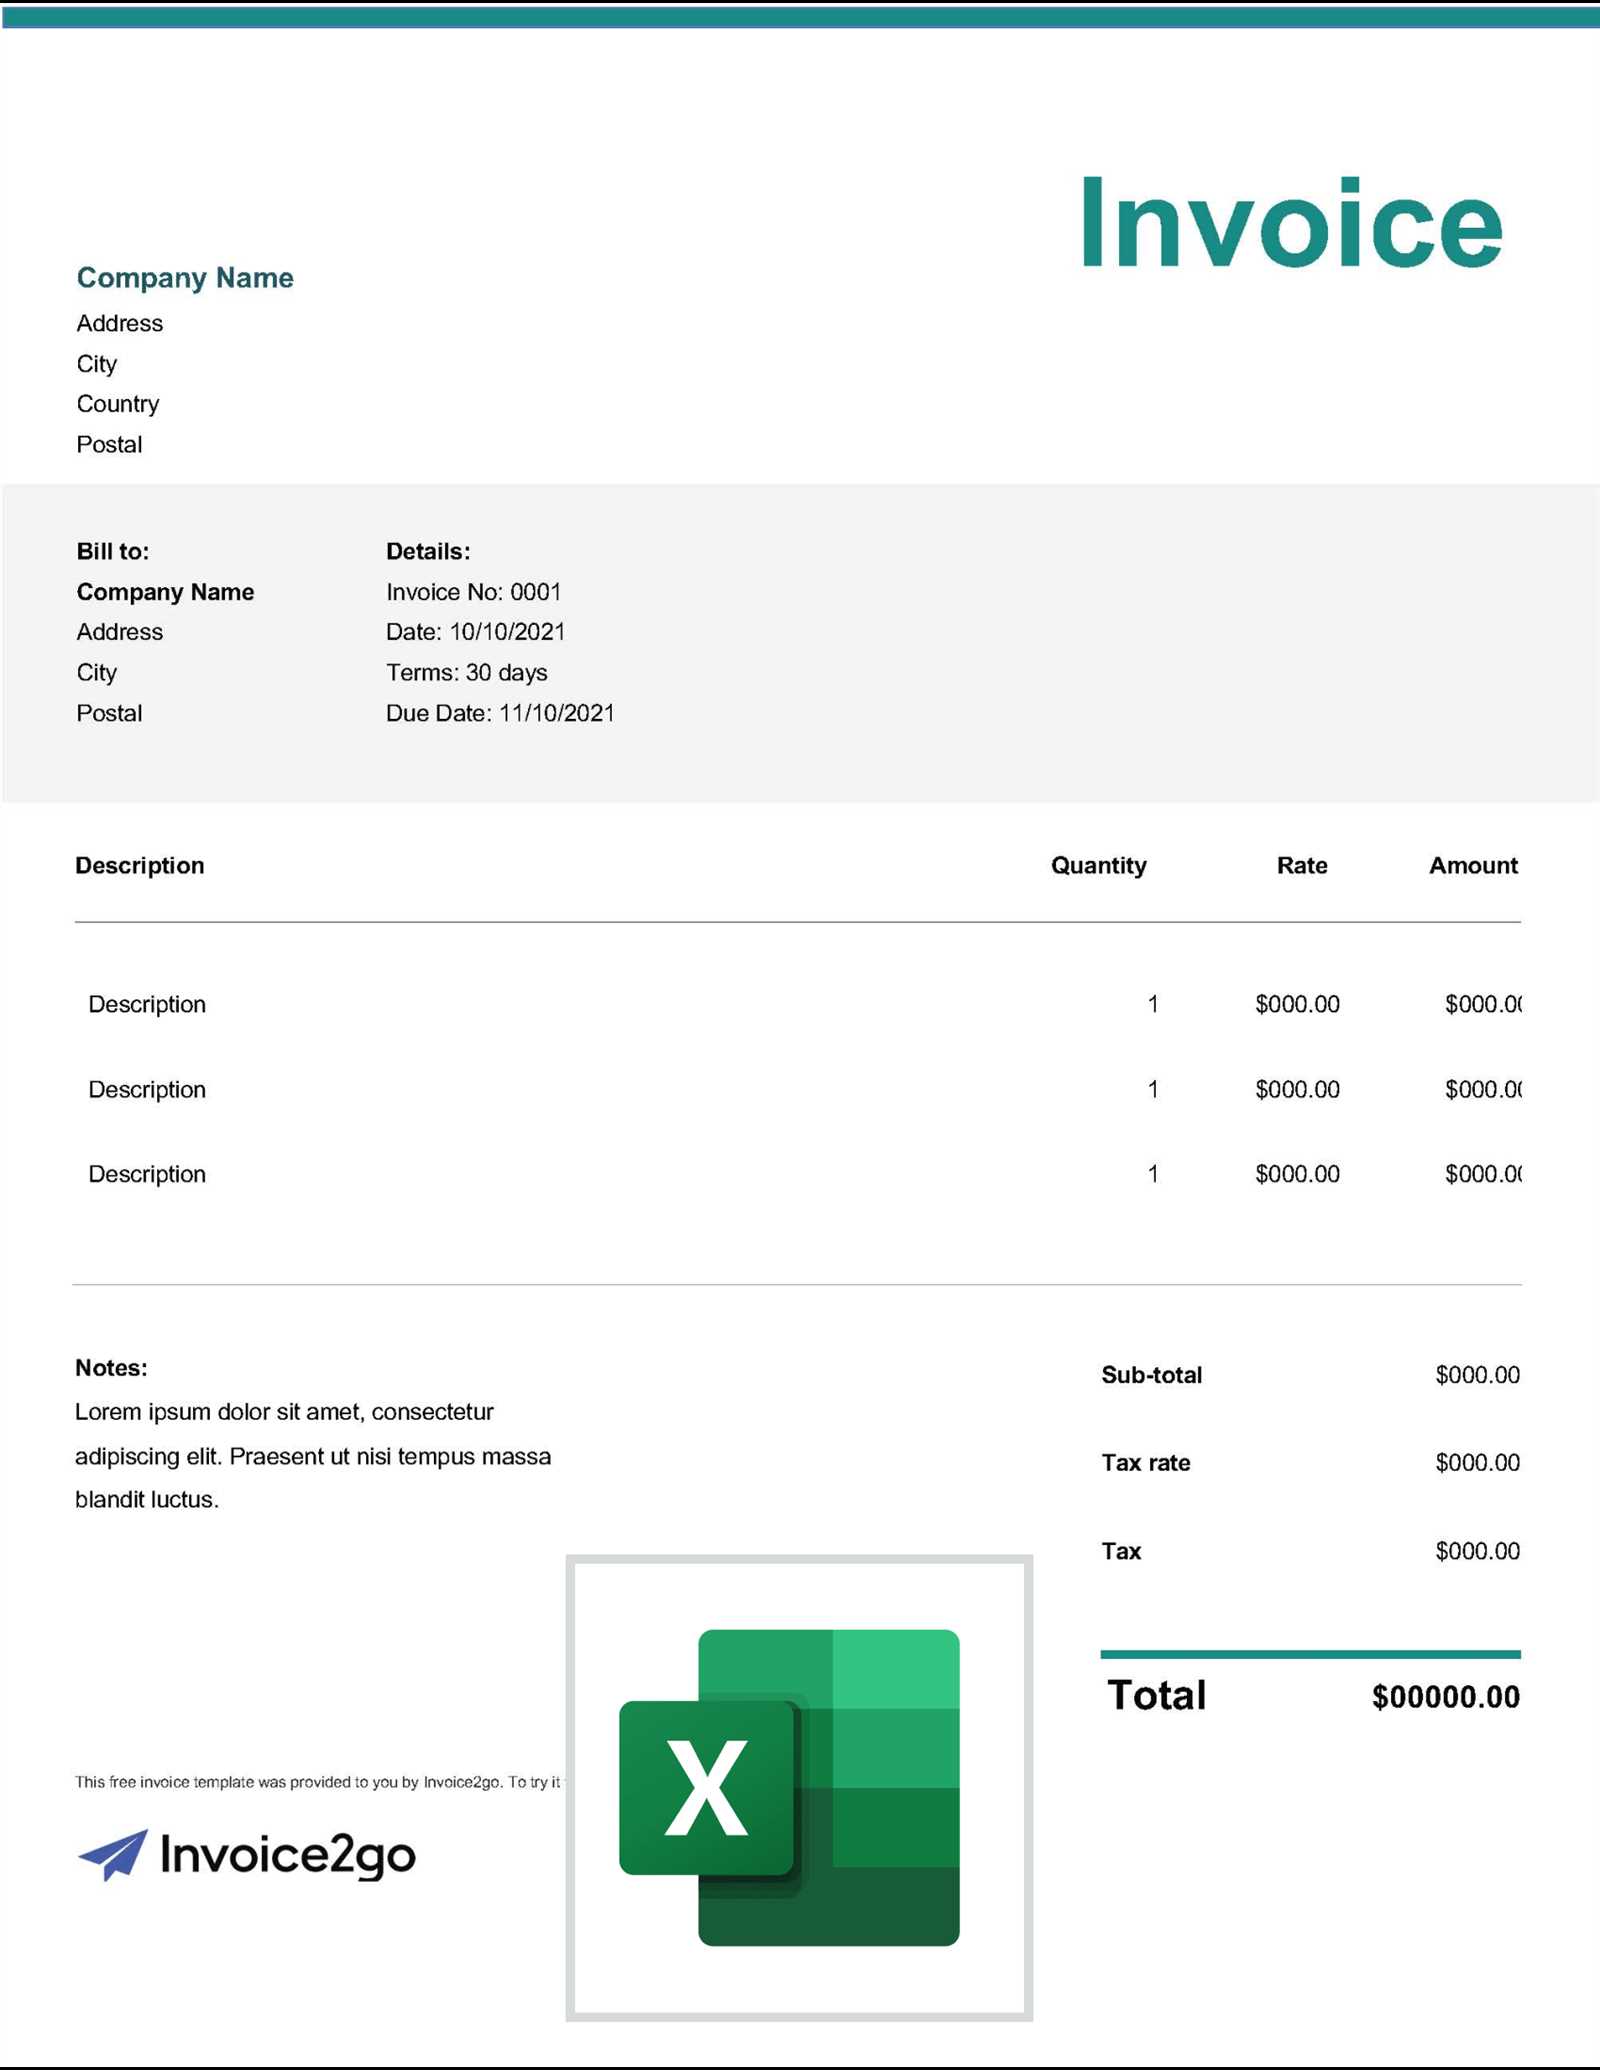
Task: Click the Tax rate $000.00 value
Action: (x=1477, y=1463)
